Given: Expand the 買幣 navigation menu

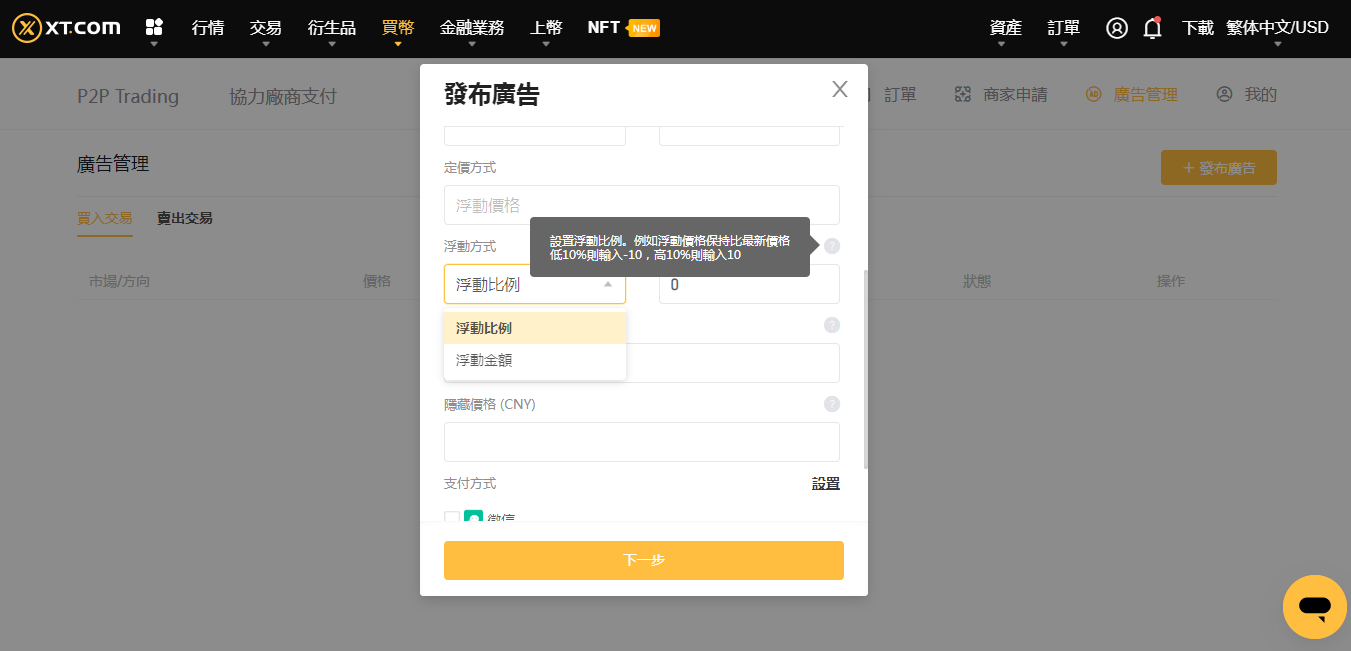Looking at the screenshot, I should 398,28.
